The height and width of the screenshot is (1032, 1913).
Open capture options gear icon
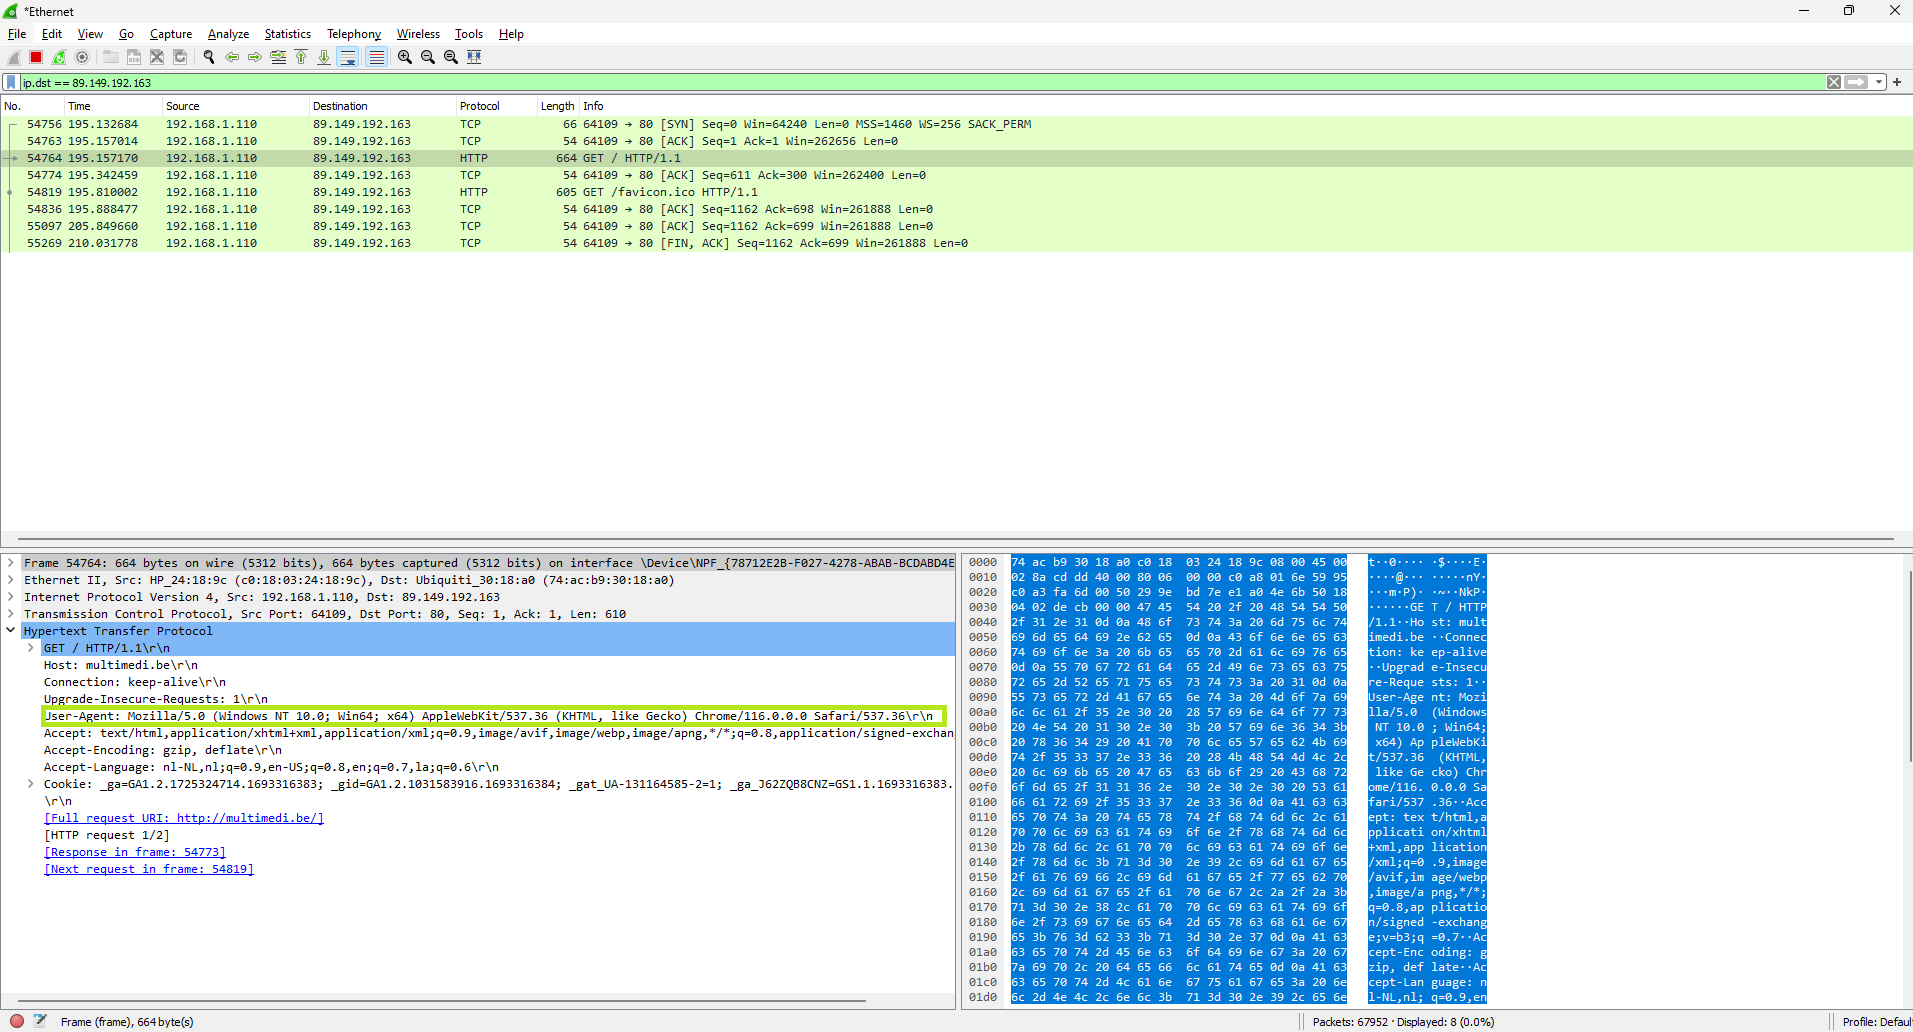(x=82, y=57)
